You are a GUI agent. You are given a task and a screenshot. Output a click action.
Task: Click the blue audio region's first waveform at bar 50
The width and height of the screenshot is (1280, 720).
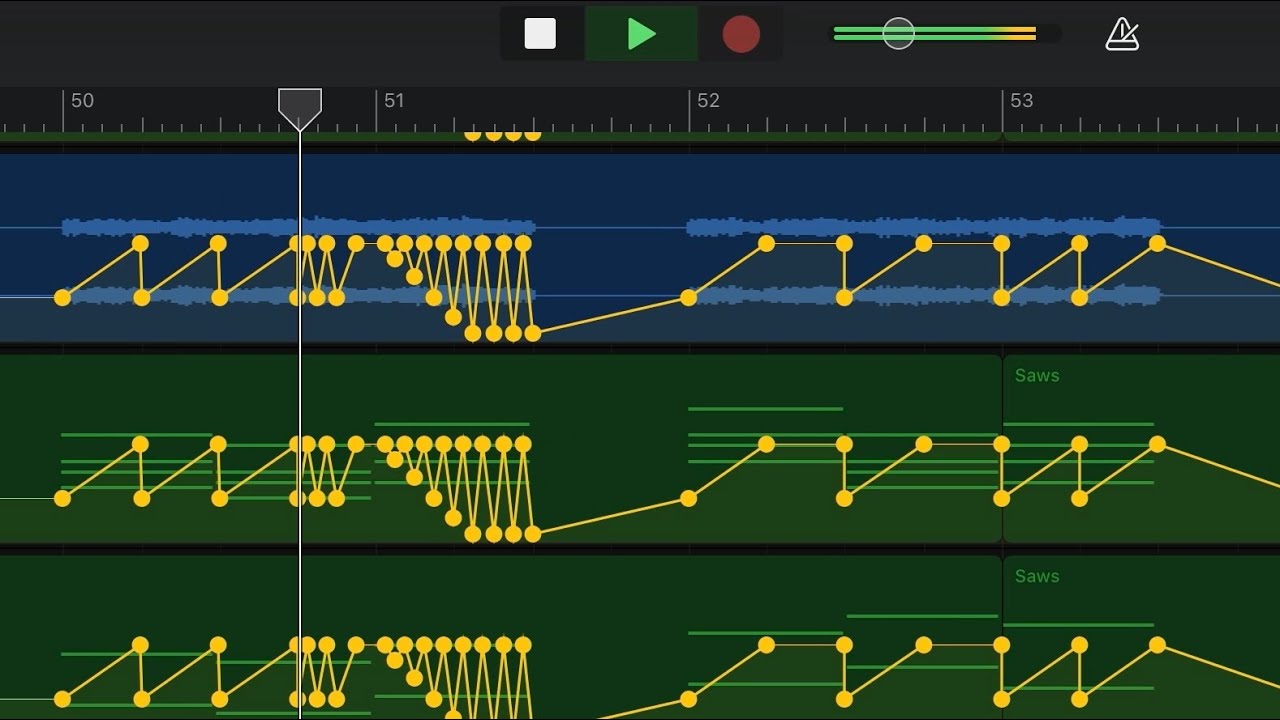coord(298,227)
